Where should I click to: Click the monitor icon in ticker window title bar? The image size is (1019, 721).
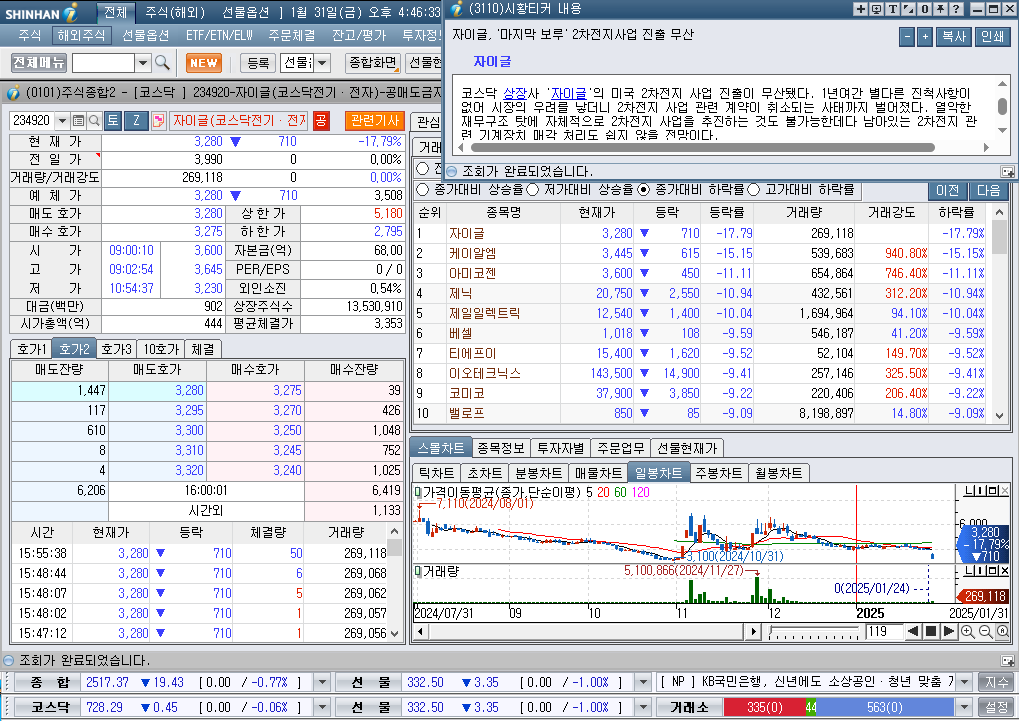[876, 9]
